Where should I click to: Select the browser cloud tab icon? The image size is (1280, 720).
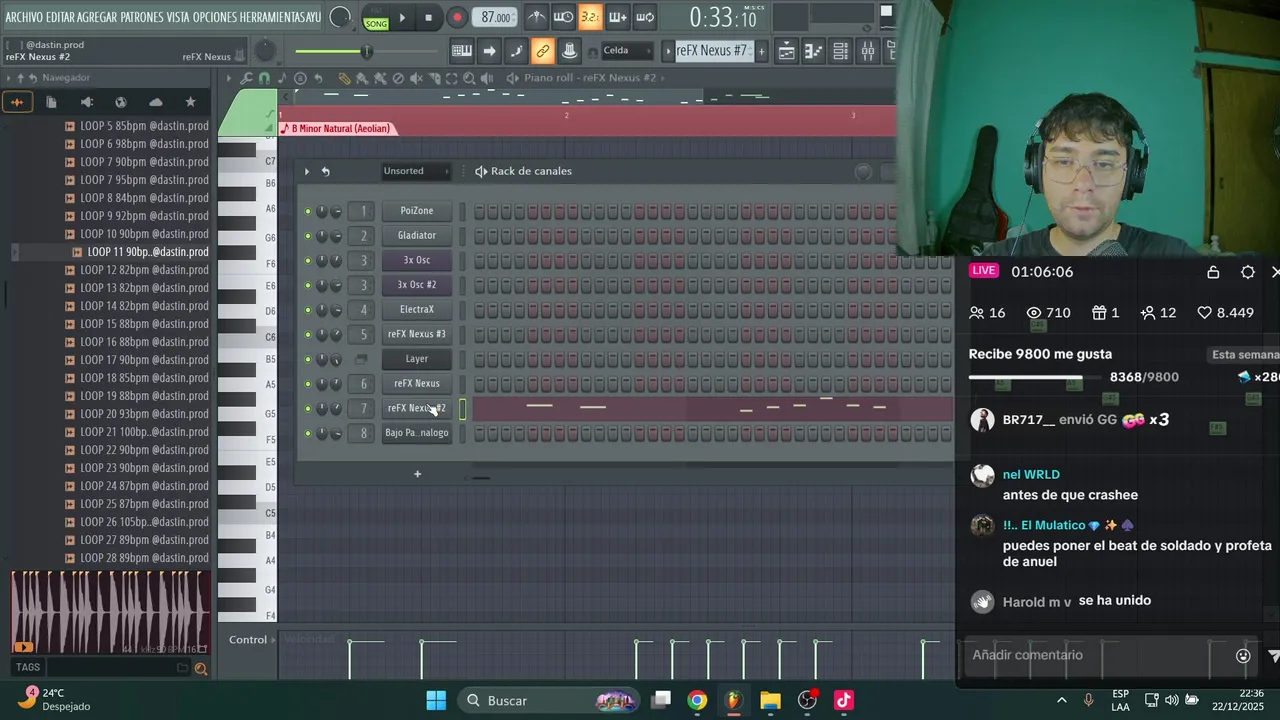point(155,102)
